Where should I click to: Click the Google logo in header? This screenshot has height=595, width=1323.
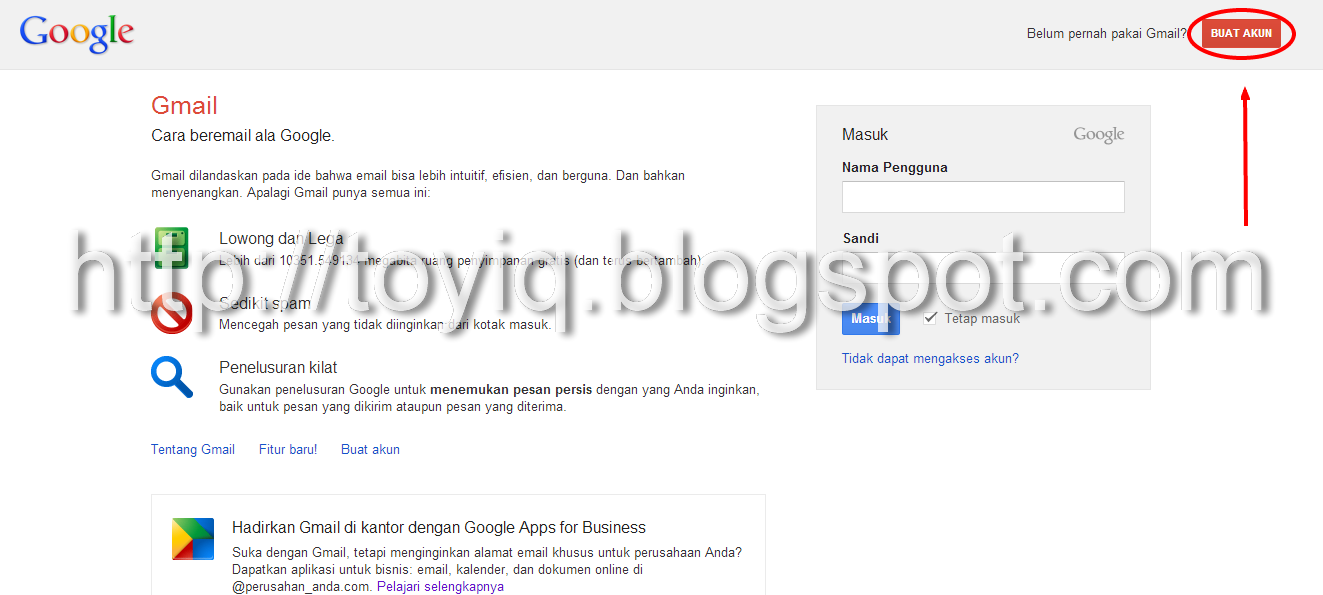(77, 34)
